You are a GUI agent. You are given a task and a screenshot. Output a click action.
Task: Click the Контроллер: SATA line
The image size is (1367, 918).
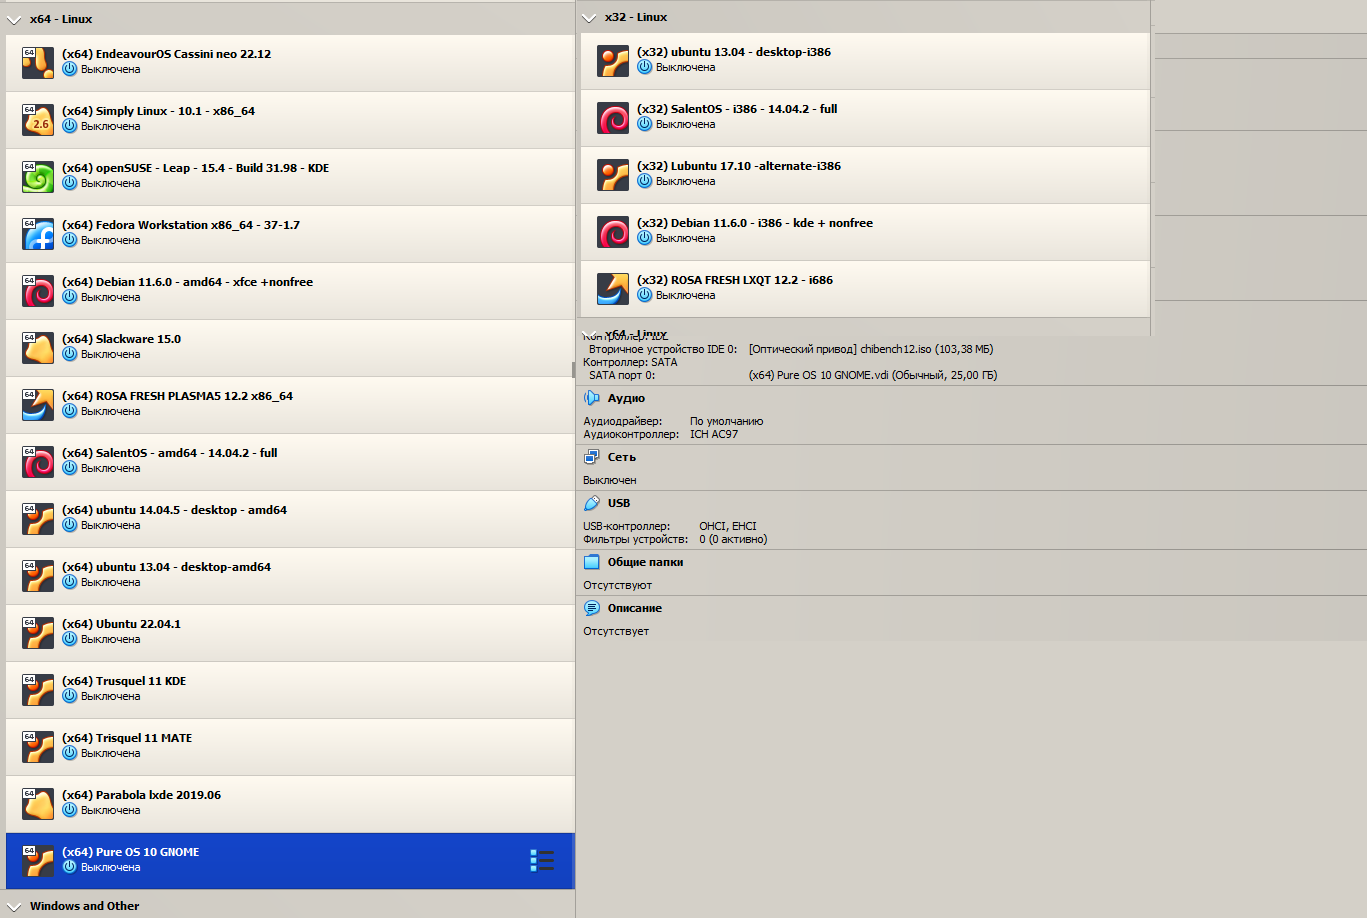(x=630, y=362)
